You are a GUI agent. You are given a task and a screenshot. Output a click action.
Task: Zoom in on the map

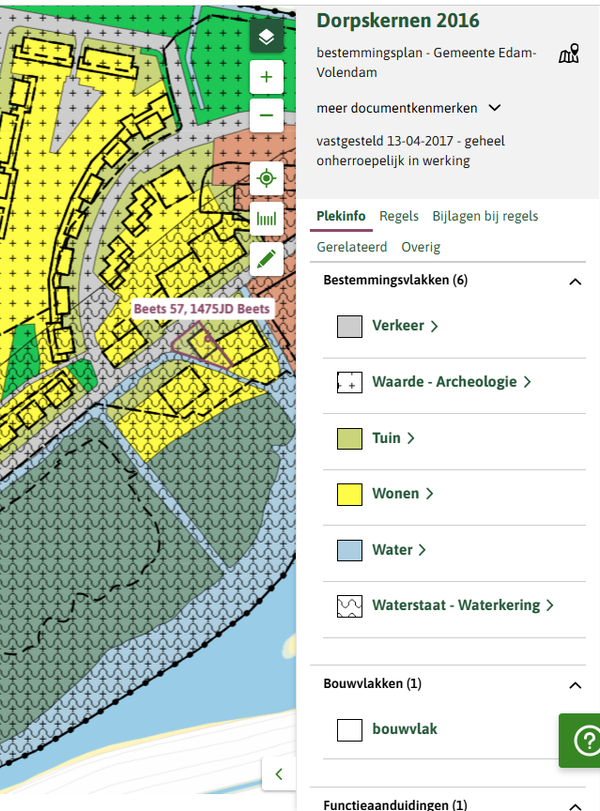pos(266,77)
